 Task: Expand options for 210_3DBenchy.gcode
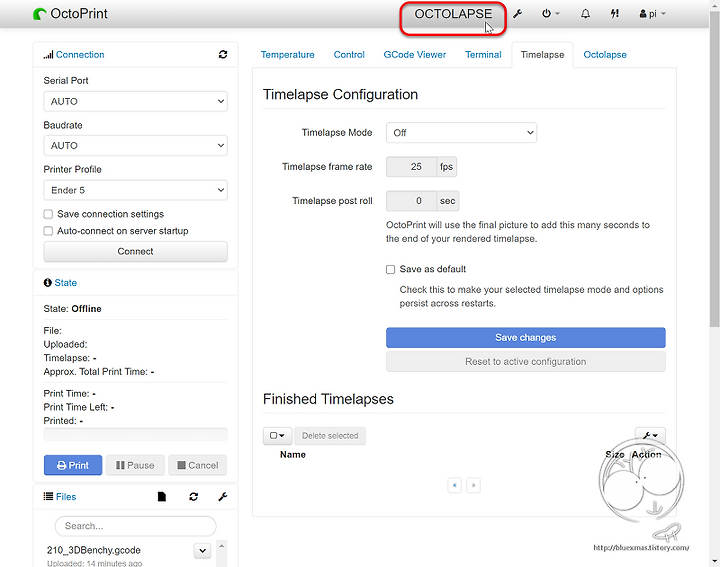click(x=202, y=550)
